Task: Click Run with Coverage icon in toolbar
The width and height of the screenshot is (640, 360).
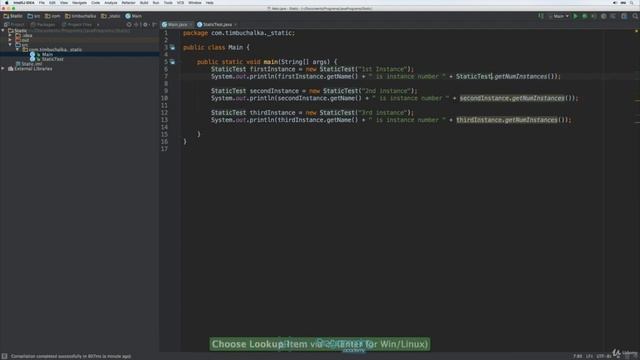Action: pyautogui.click(x=593, y=16)
